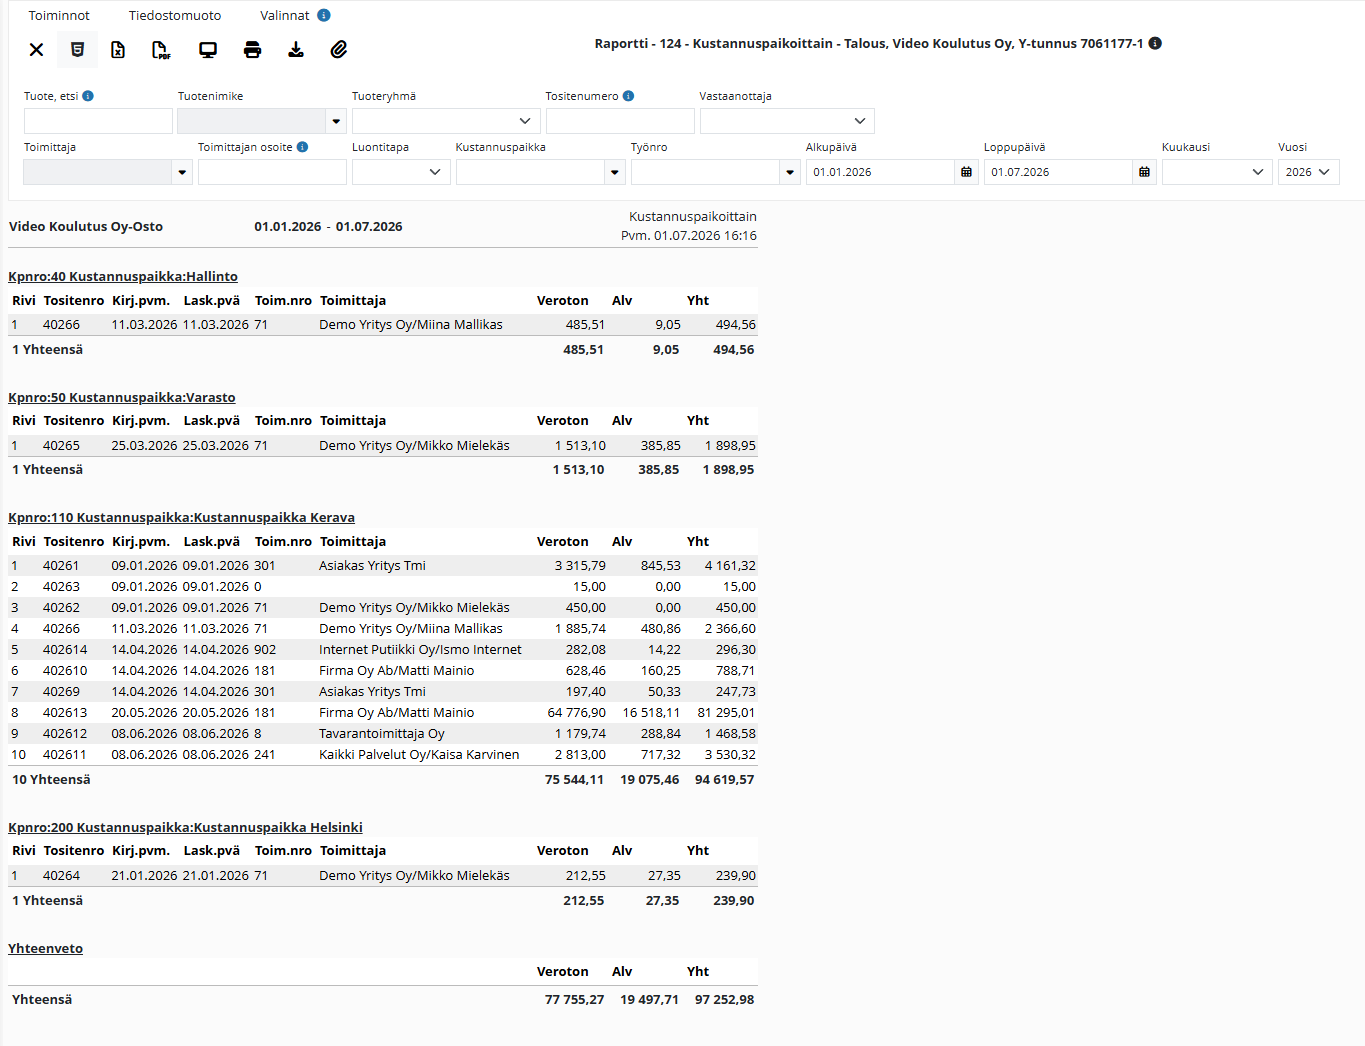The image size is (1365, 1046).
Task: Expand the Tuoteryhmä dropdown
Action: (x=446, y=121)
